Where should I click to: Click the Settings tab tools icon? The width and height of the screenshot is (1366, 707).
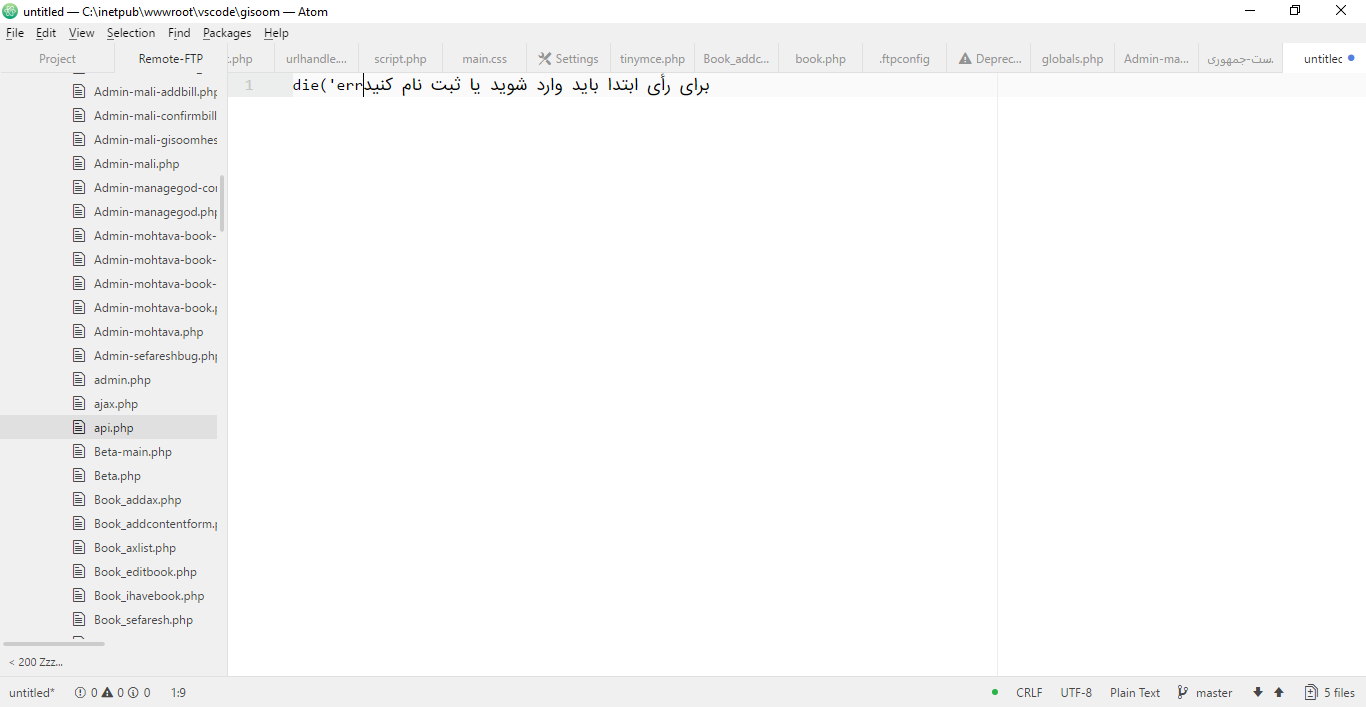coord(544,59)
